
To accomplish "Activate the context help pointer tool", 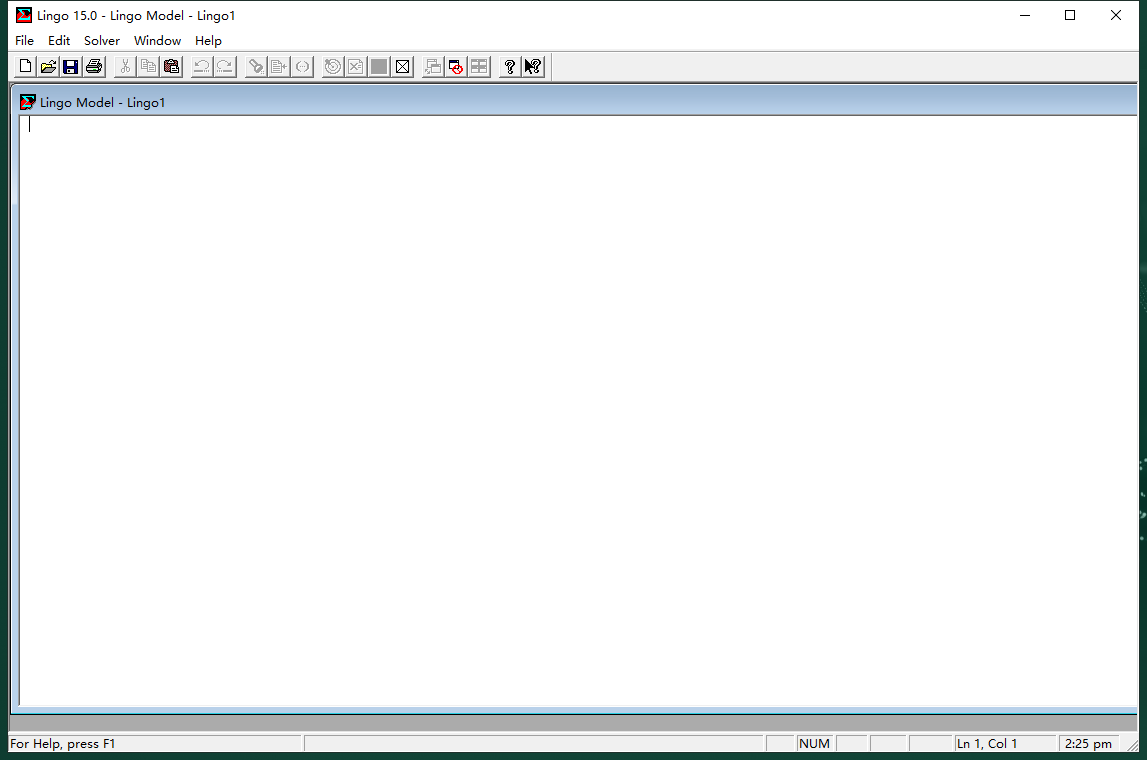I will point(533,67).
